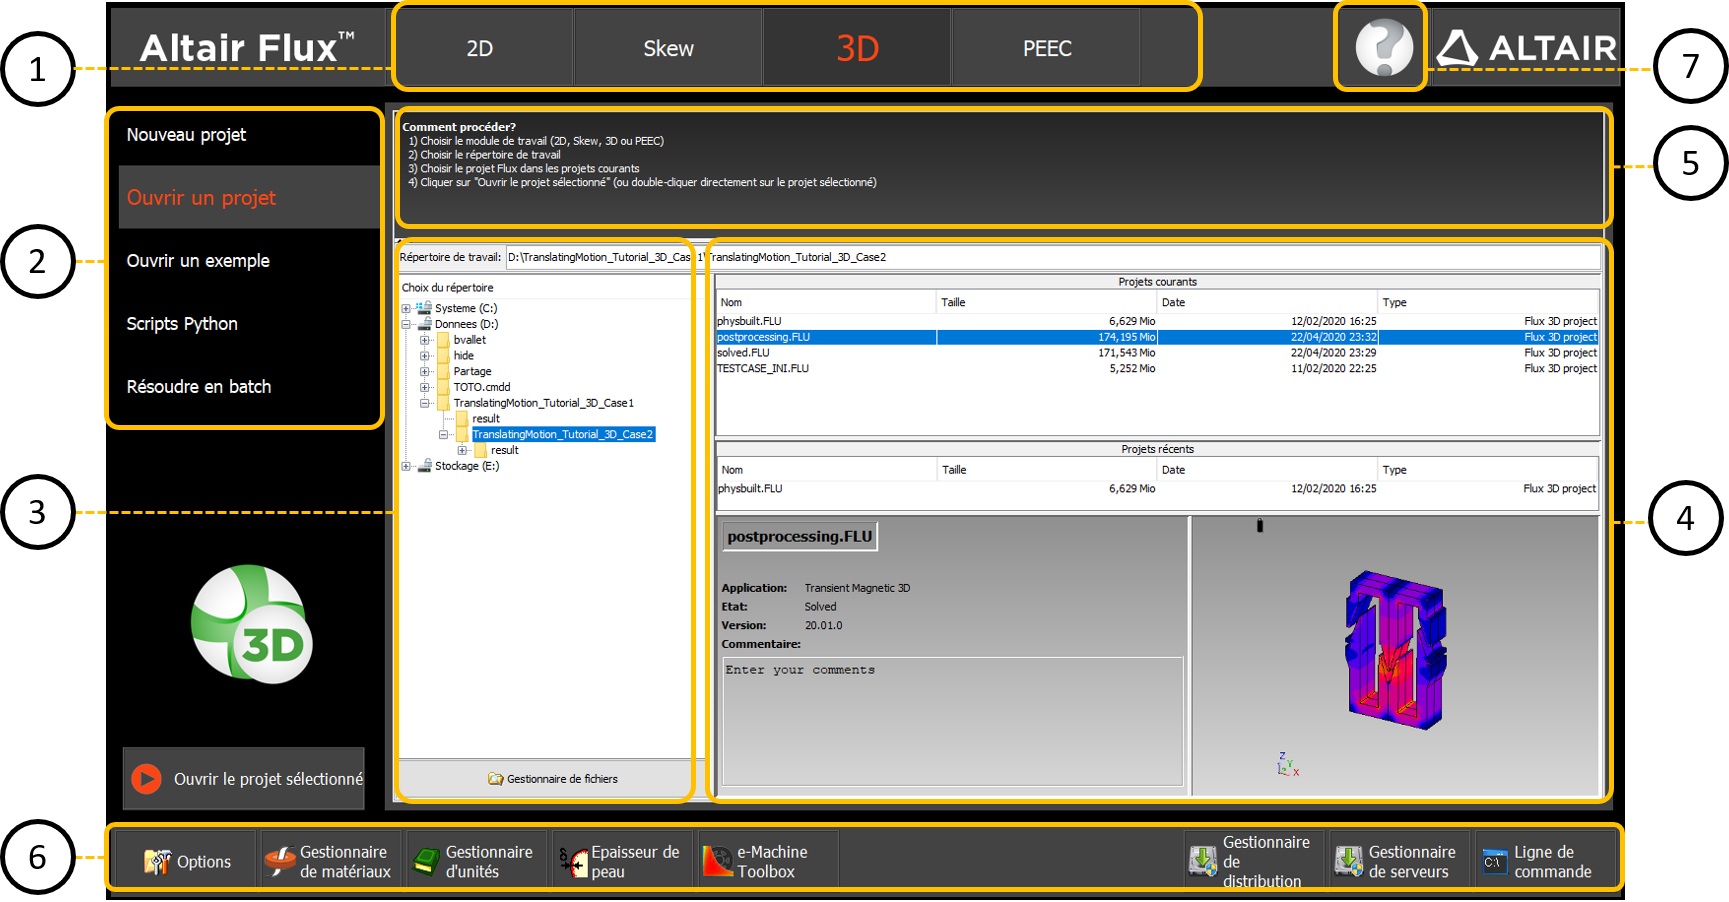Select solved.FLU in Projets courants

point(744,353)
